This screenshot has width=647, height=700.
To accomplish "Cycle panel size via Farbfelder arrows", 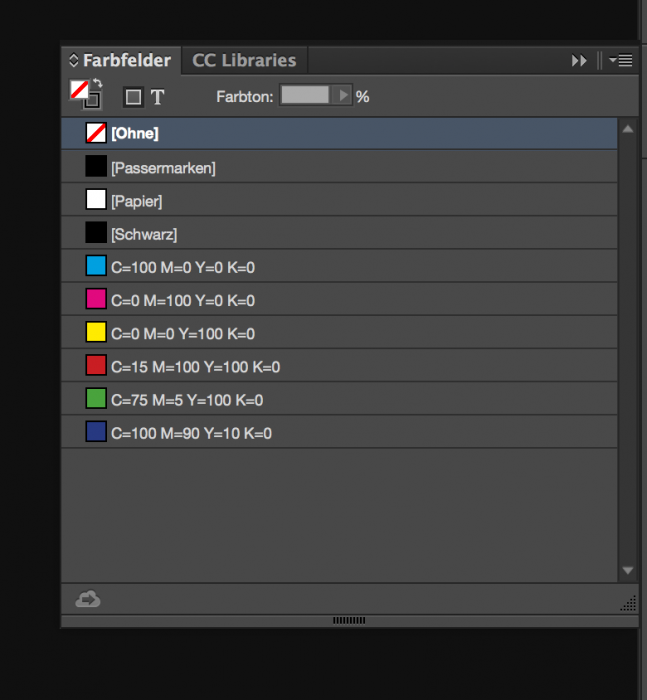I will 74,60.
